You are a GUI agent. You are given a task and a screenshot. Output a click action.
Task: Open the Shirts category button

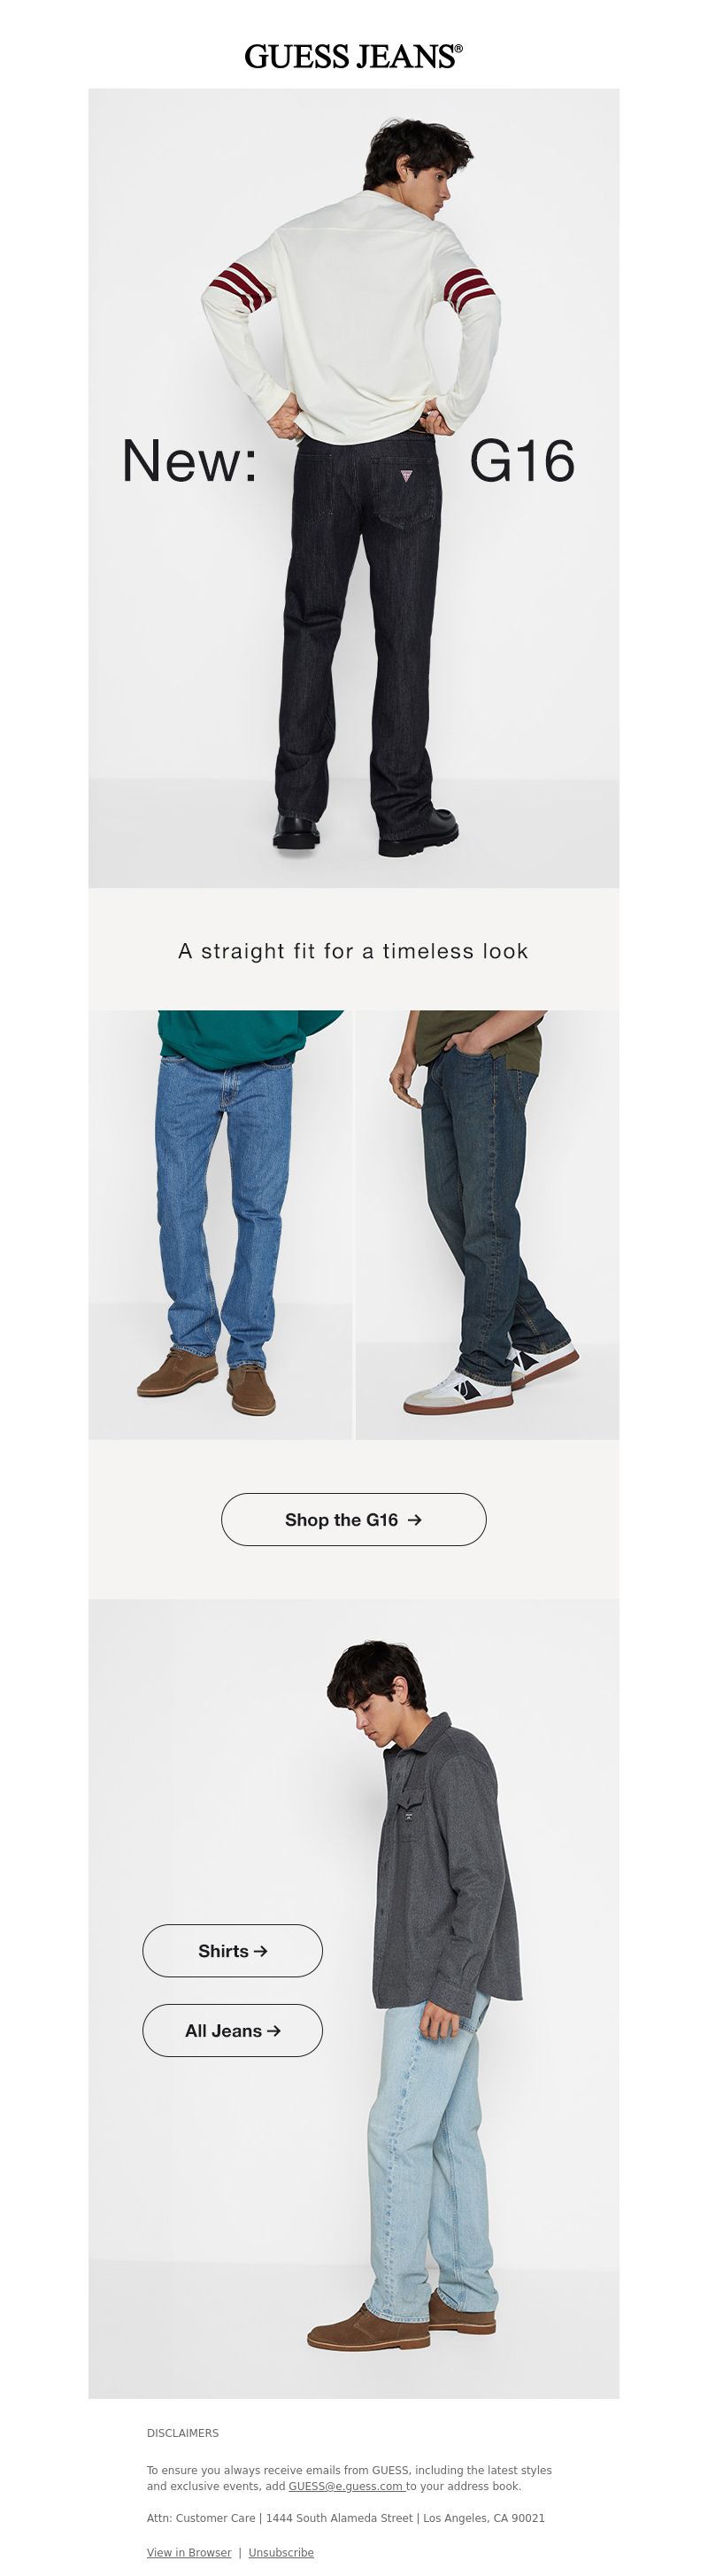point(233,1951)
